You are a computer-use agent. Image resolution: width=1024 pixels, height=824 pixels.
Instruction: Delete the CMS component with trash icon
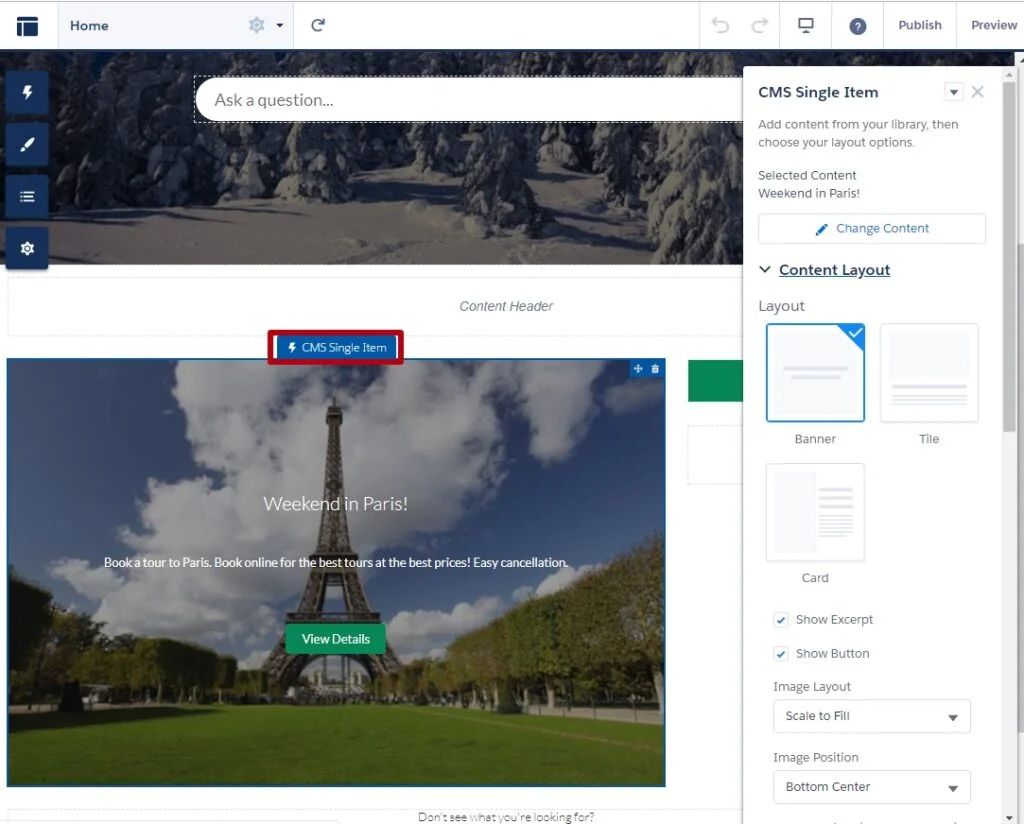click(x=655, y=369)
